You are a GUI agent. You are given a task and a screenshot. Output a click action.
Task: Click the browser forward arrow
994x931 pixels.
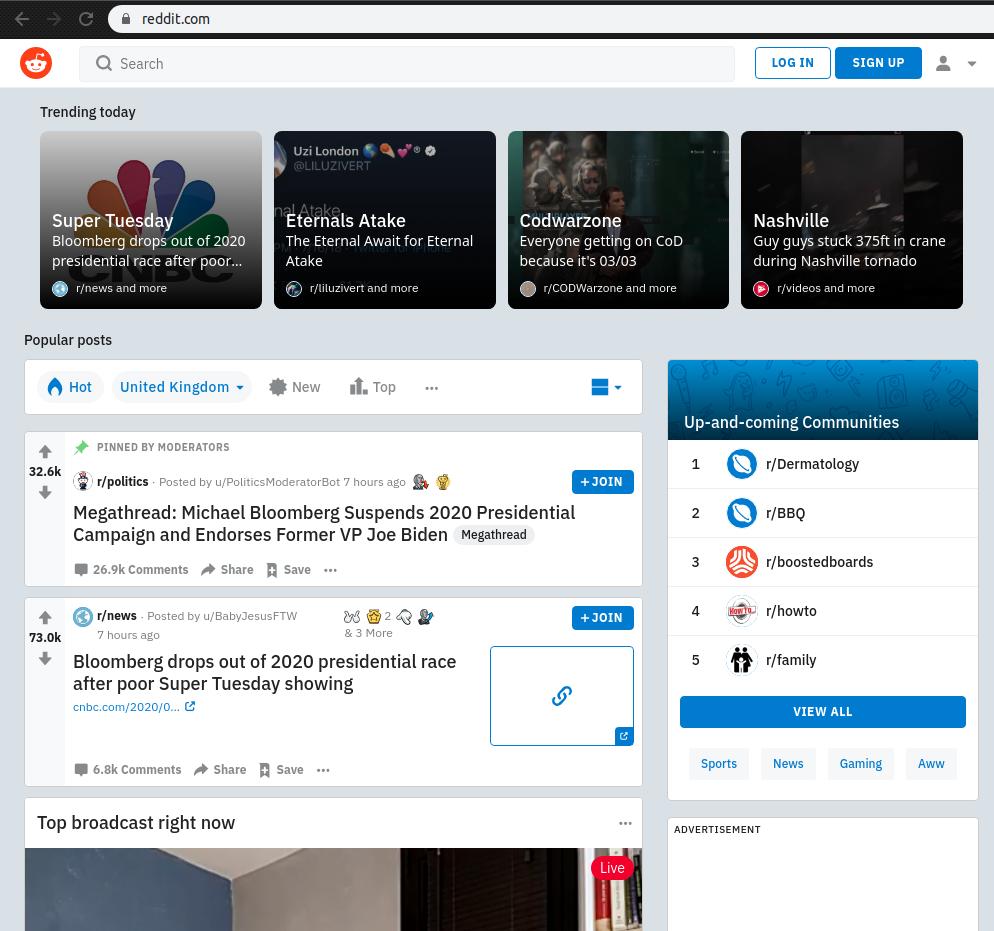[x=54, y=19]
